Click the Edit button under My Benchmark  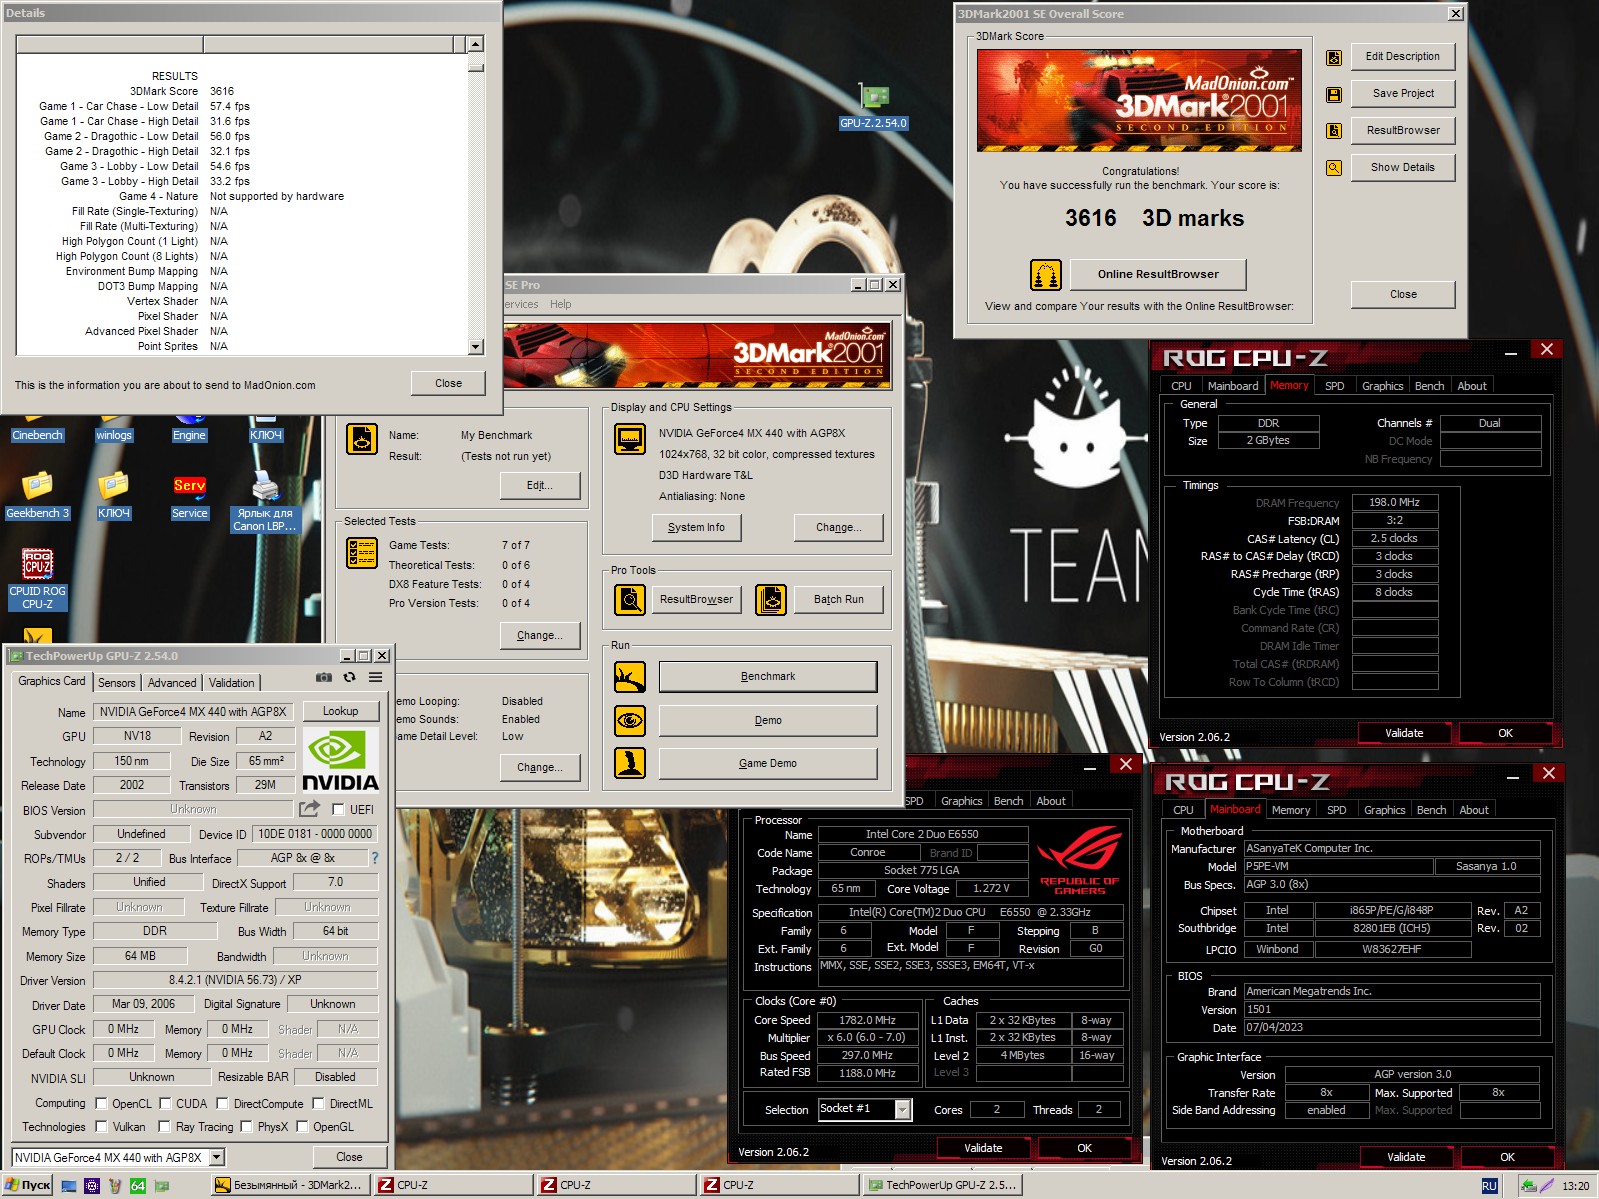click(540, 485)
